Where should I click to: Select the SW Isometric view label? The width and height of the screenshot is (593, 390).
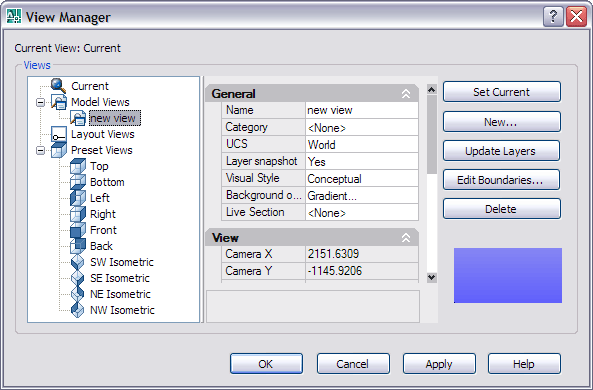[x=122, y=262]
